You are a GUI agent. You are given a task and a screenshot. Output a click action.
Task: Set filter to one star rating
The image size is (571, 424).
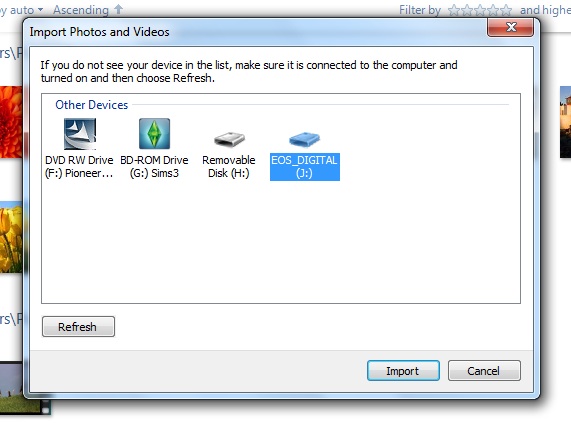coord(453,10)
